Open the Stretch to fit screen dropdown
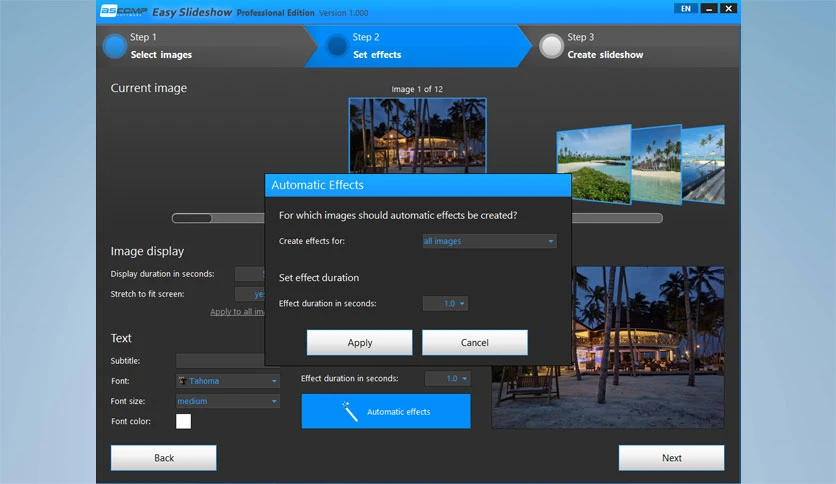 (250, 294)
